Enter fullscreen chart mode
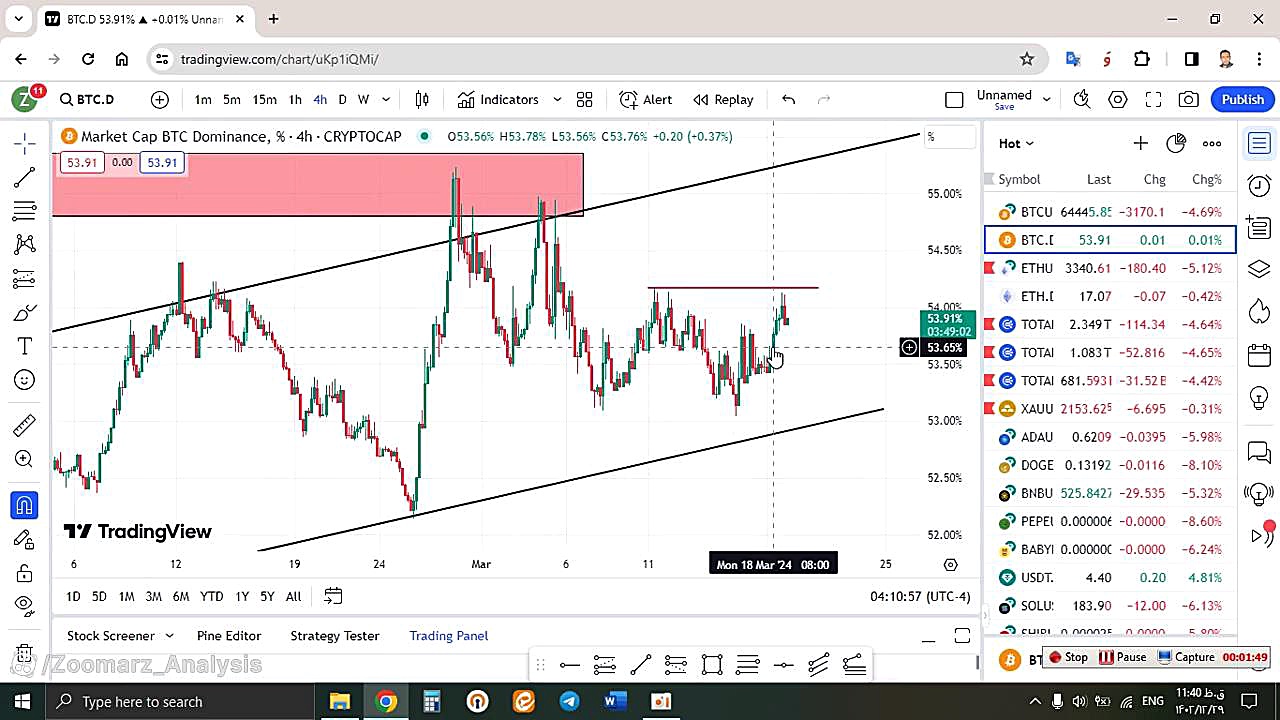Viewport: 1280px width, 720px height. click(x=1153, y=99)
